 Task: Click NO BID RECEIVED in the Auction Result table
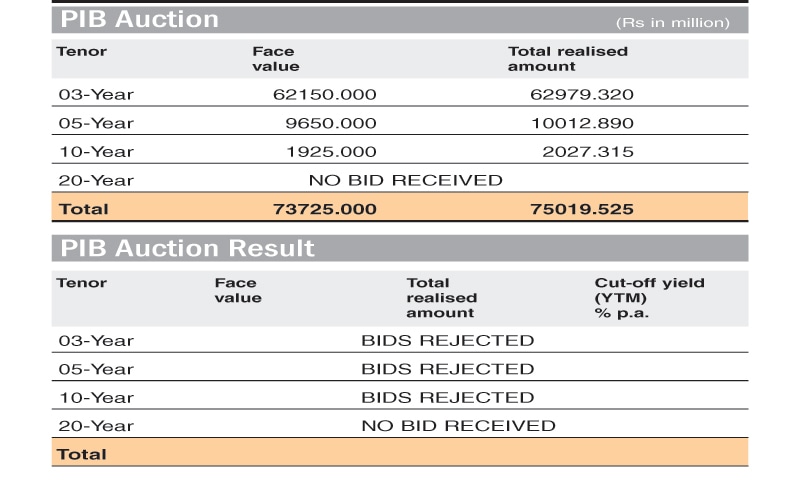click(x=458, y=426)
